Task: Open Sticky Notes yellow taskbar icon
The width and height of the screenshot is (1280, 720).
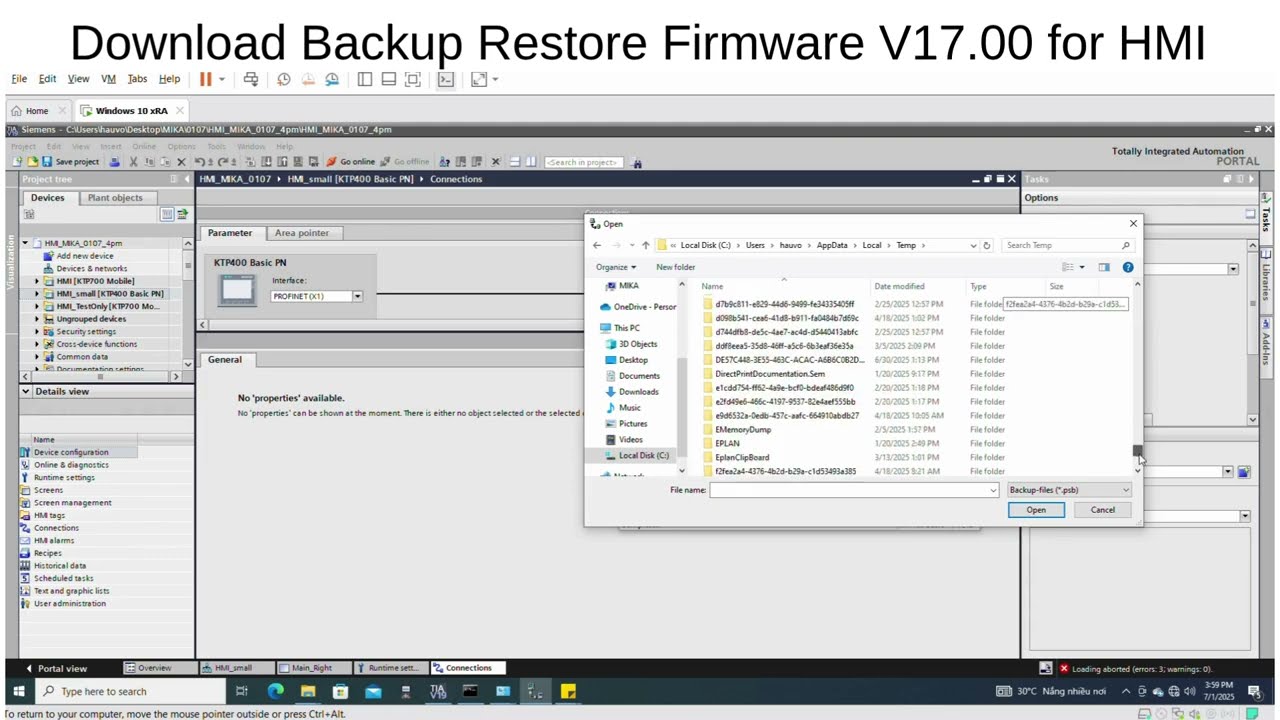Action: pyautogui.click(x=568, y=691)
